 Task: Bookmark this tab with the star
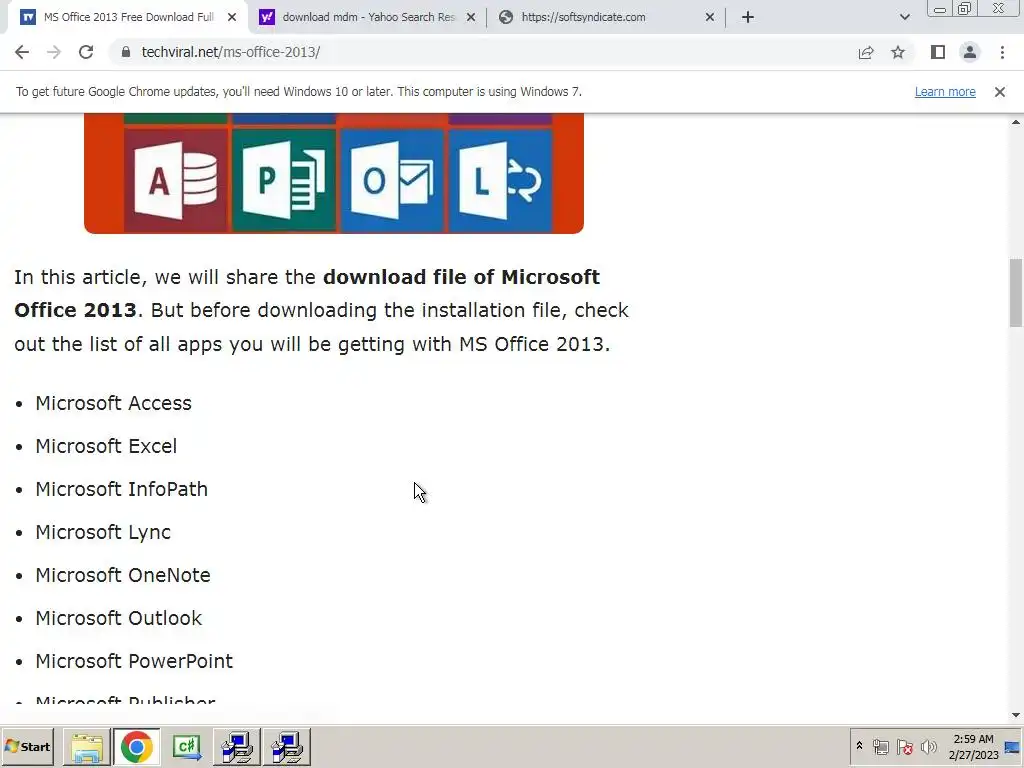pos(898,52)
